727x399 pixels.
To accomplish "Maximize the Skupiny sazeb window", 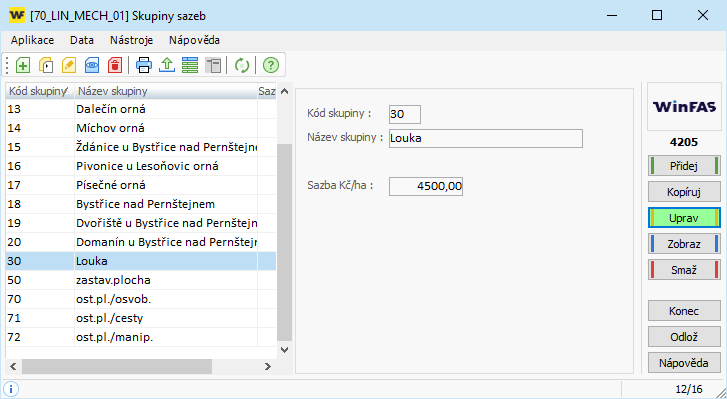I will pyautogui.click(x=657, y=15).
